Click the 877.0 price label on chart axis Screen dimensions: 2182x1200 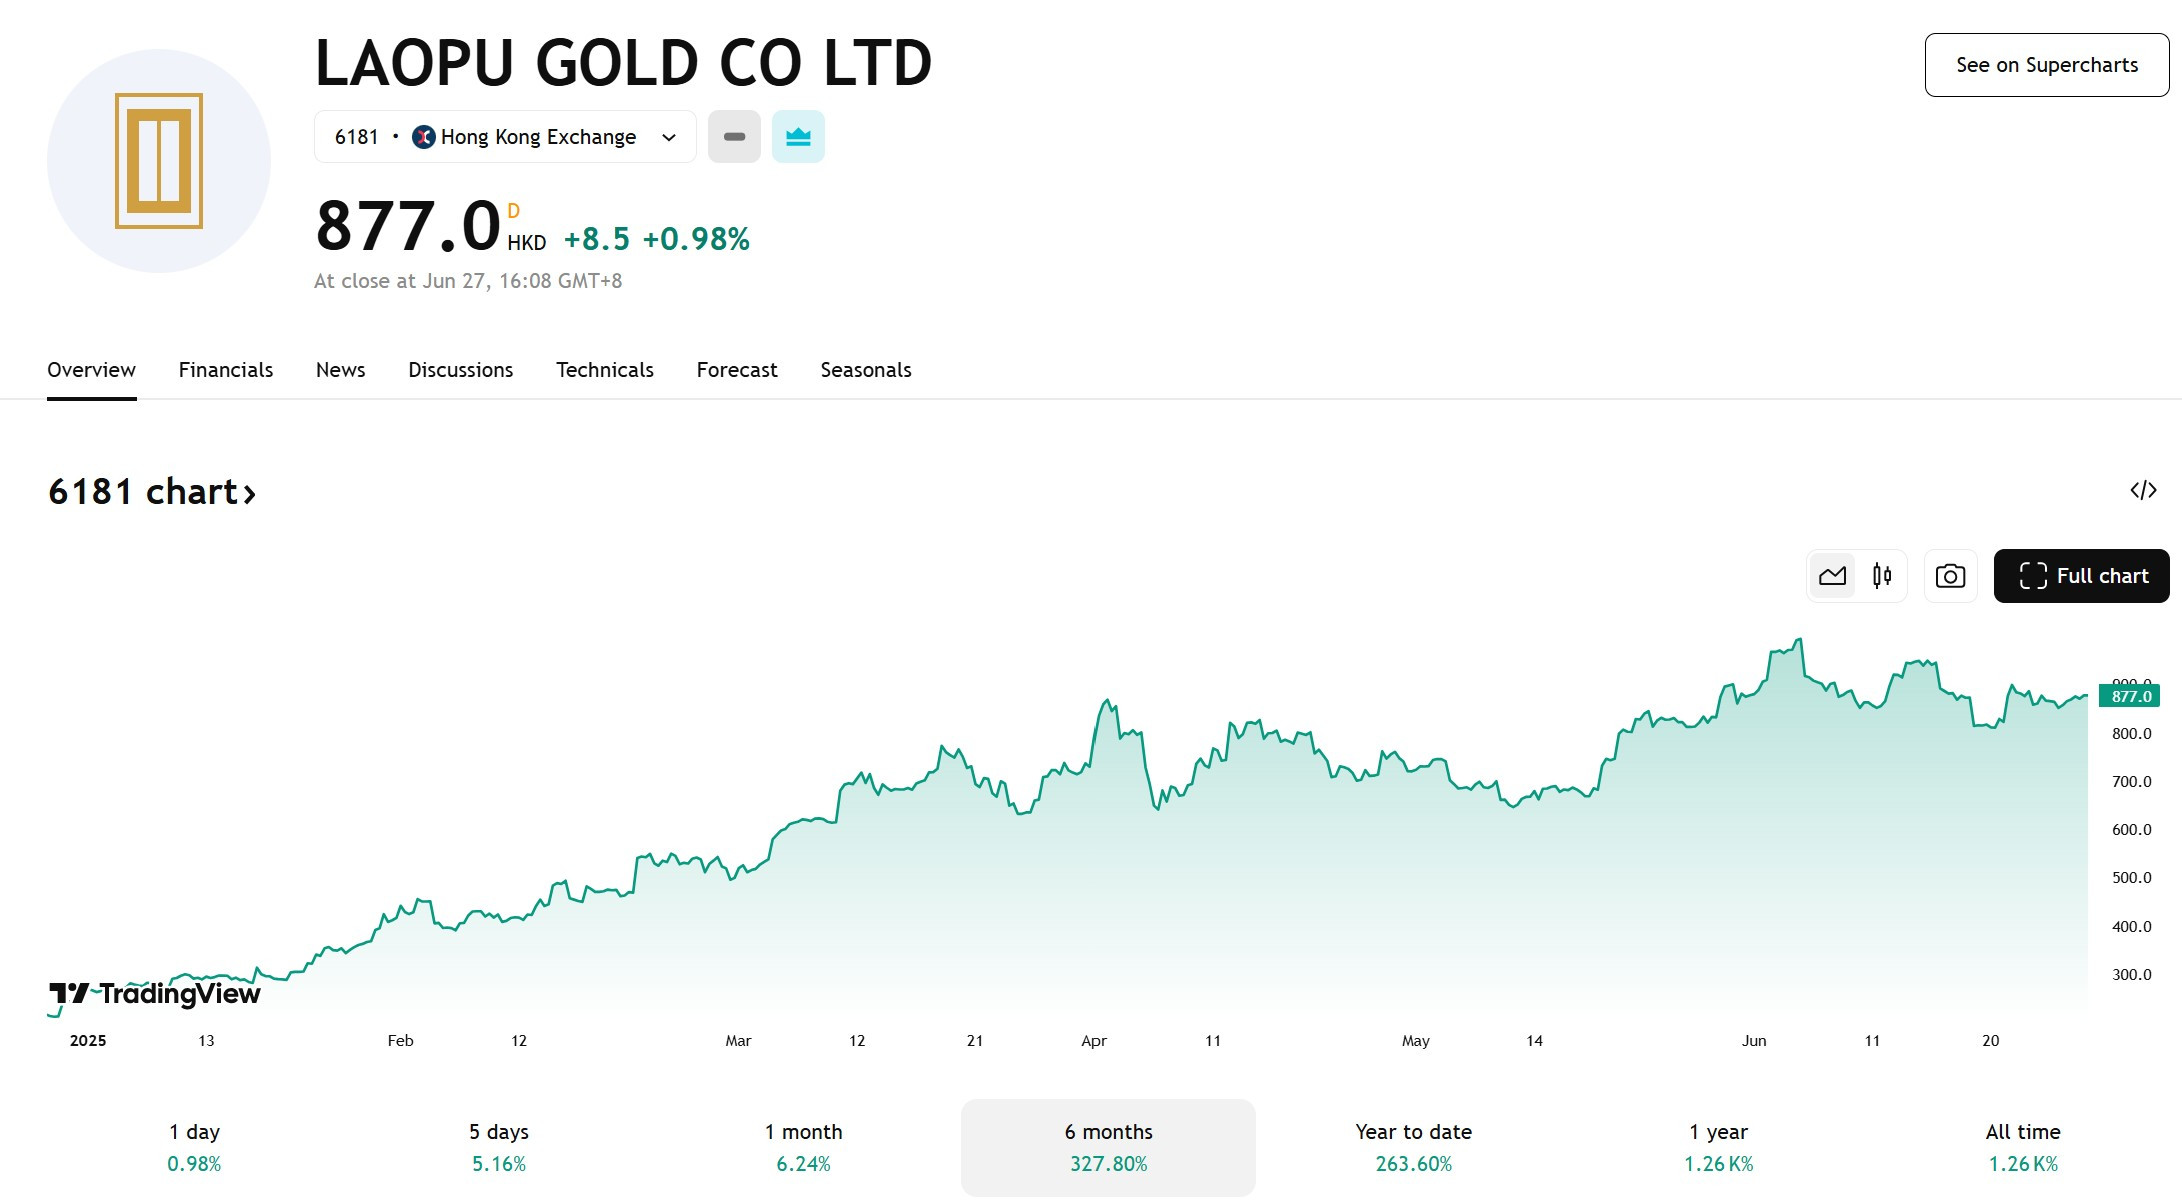(x=2130, y=696)
